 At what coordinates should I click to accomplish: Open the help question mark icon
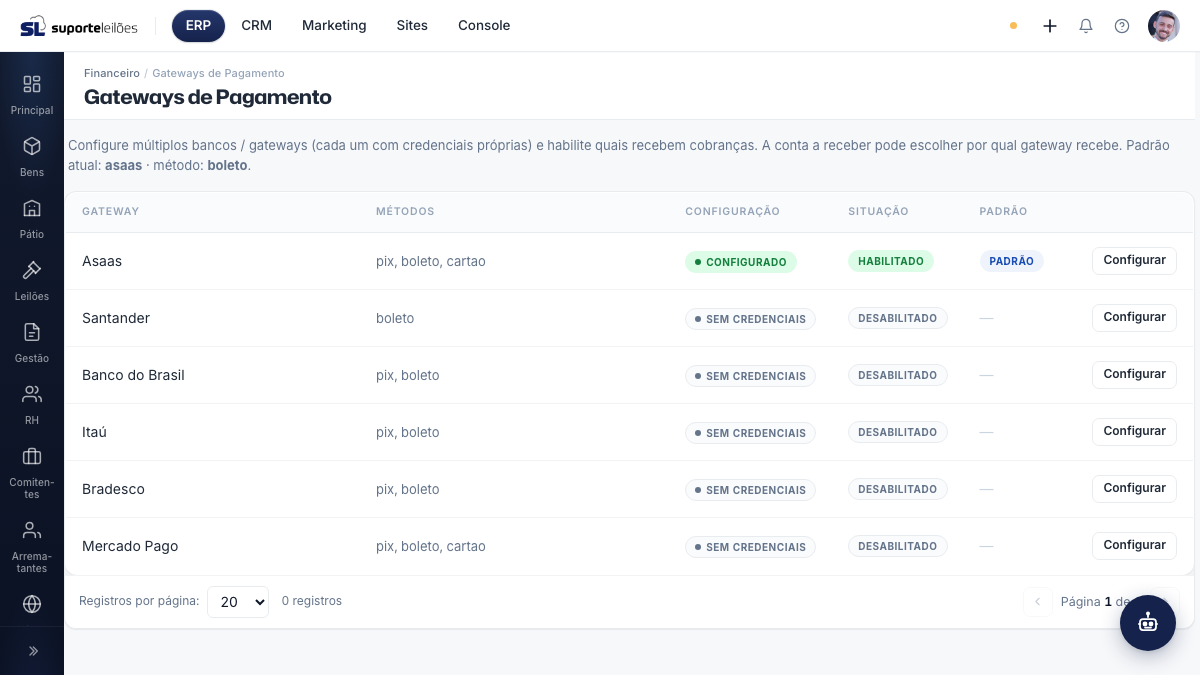pyautogui.click(x=1122, y=26)
